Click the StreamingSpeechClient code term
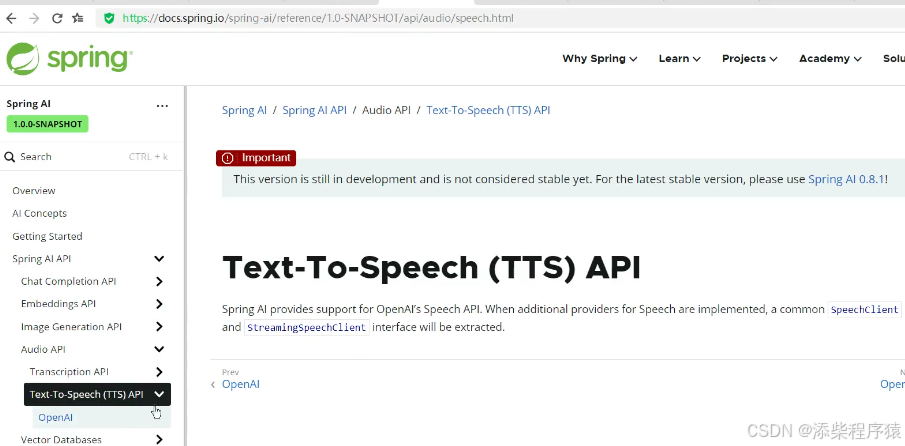The height and width of the screenshot is (446, 905). 306,328
